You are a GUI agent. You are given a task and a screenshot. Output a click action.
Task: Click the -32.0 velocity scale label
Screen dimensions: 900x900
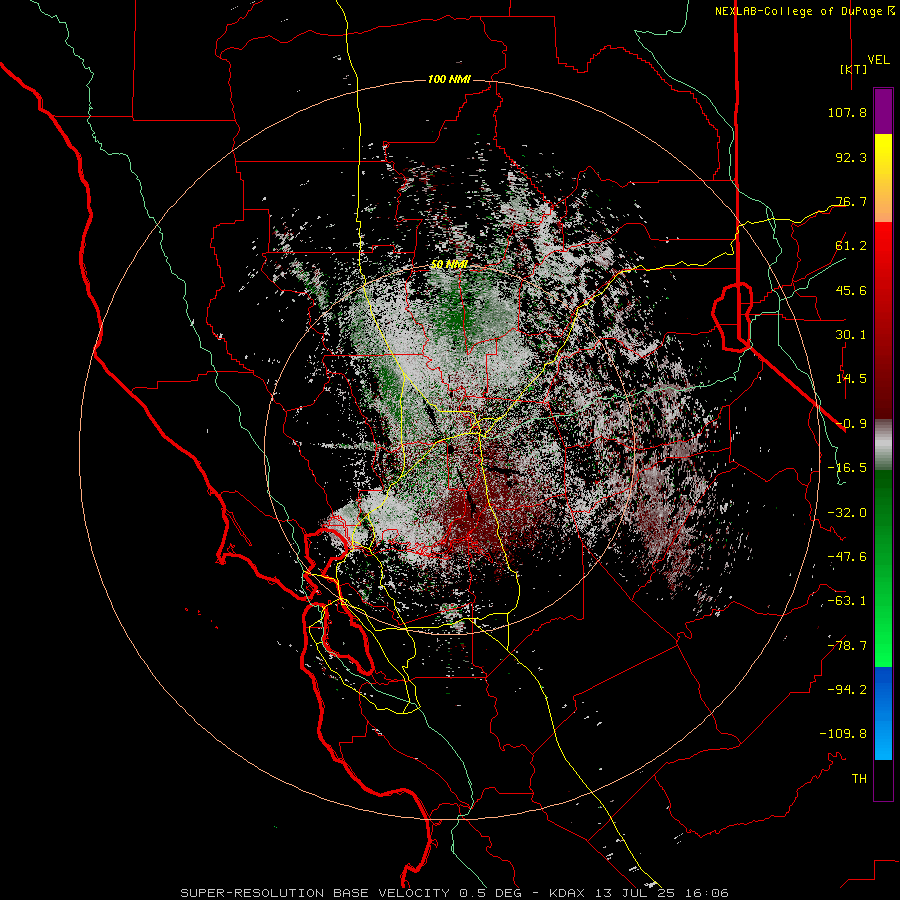click(x=847, y=513)
